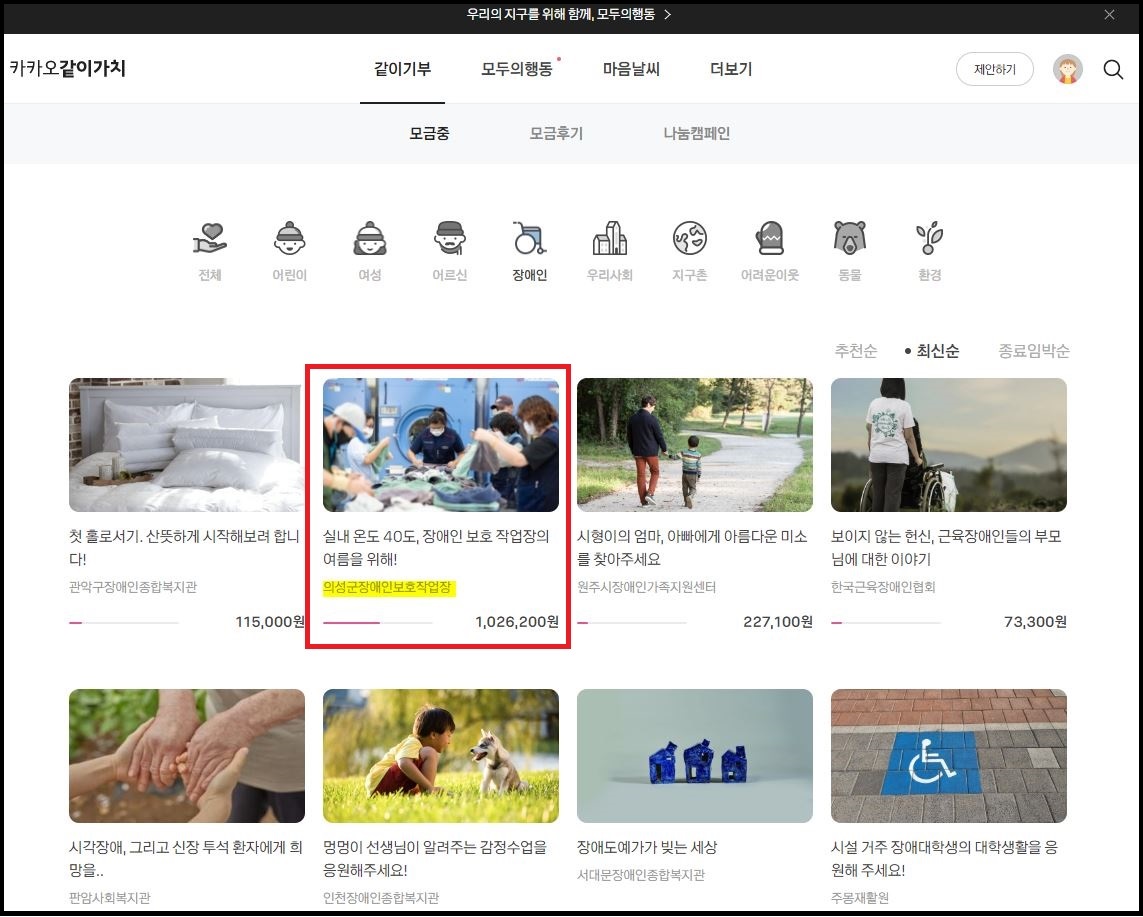Click organization 주몽재활원
This screenshot has height=917, width=1143.
860,898
